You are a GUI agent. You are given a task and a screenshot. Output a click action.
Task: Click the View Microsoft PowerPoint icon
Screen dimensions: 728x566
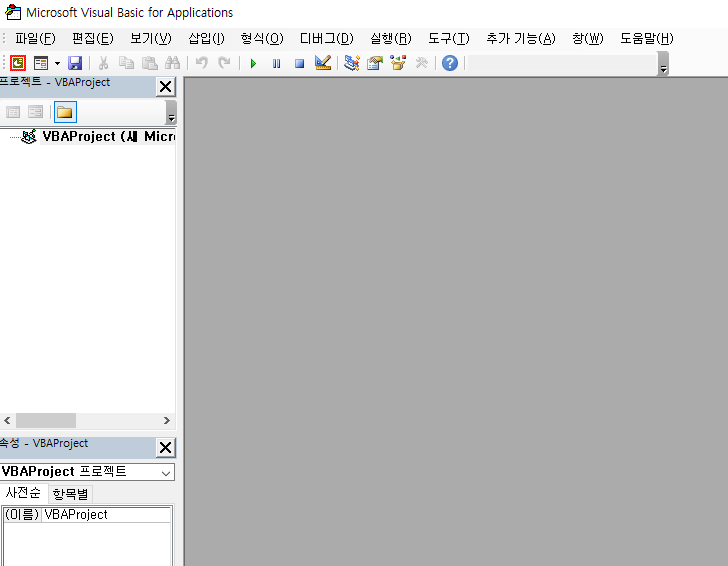[x=18, y=63]
